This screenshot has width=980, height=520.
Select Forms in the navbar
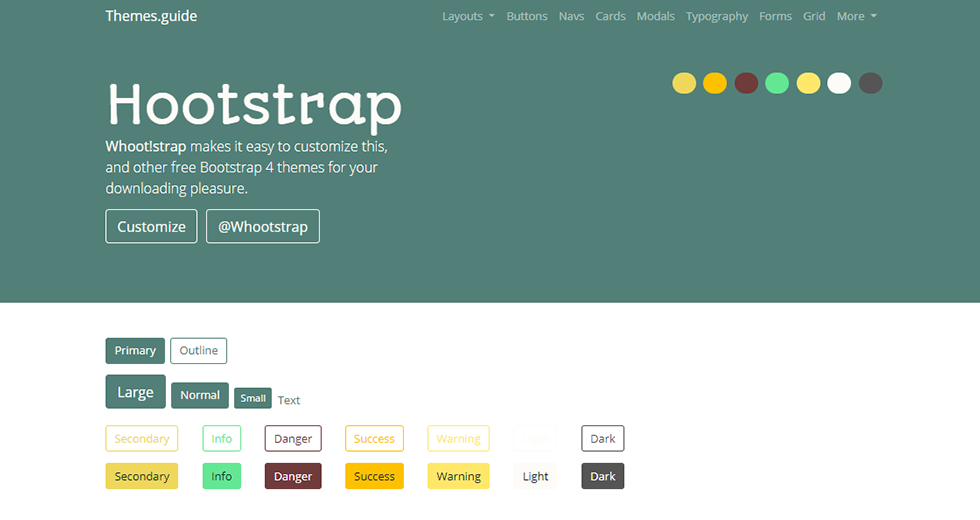tap(776, 16)
